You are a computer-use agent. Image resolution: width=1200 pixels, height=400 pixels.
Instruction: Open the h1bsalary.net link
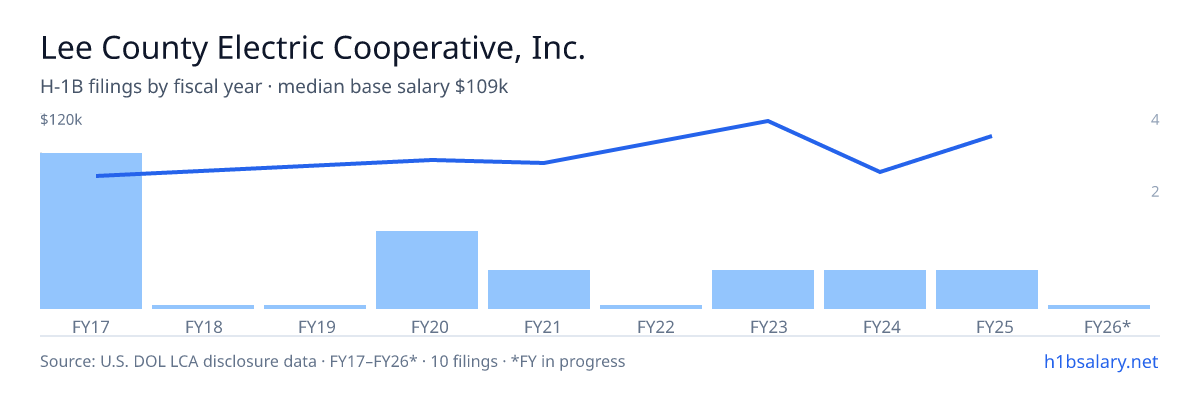coord(1100,361)
